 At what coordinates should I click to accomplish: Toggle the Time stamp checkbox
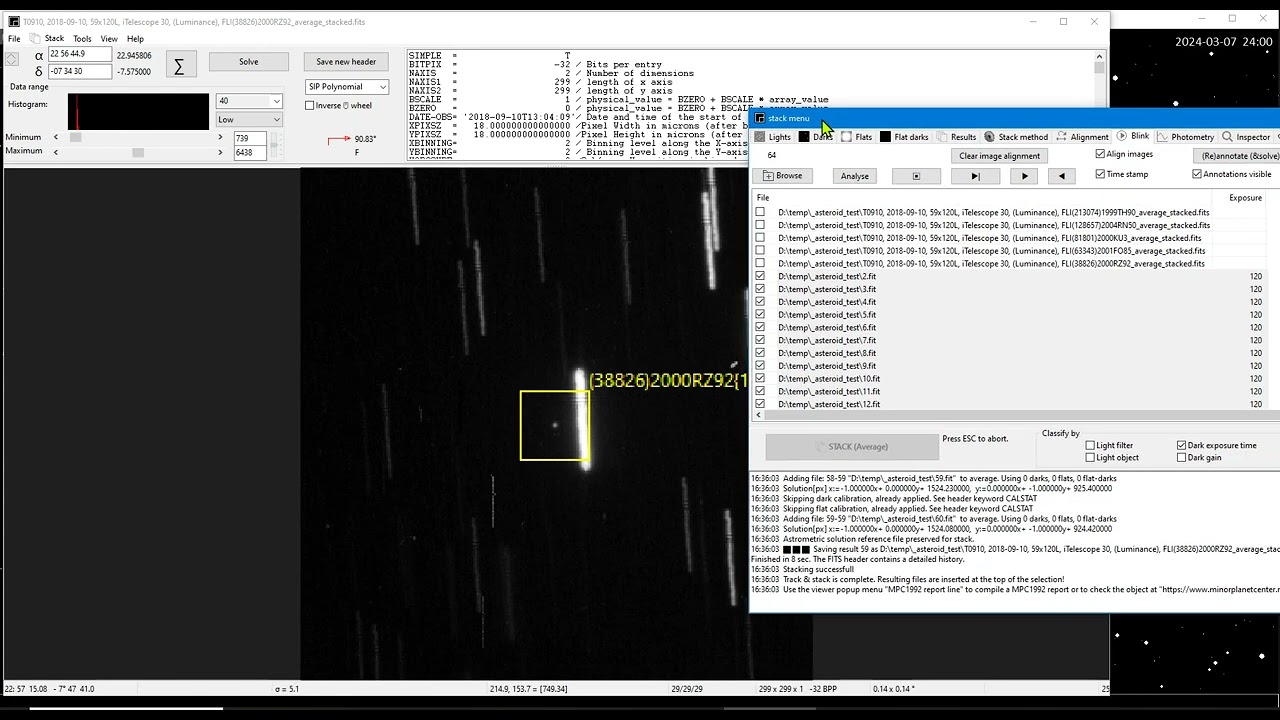pos(1100,174)
